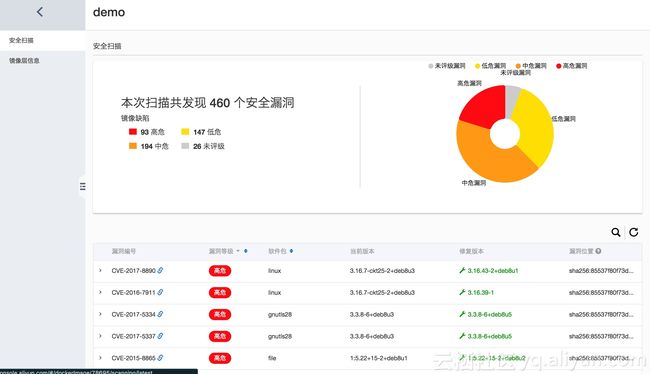
Task: Toggle 未评级漏洞 series in chart legend
Action: click(x=446, y=66)
